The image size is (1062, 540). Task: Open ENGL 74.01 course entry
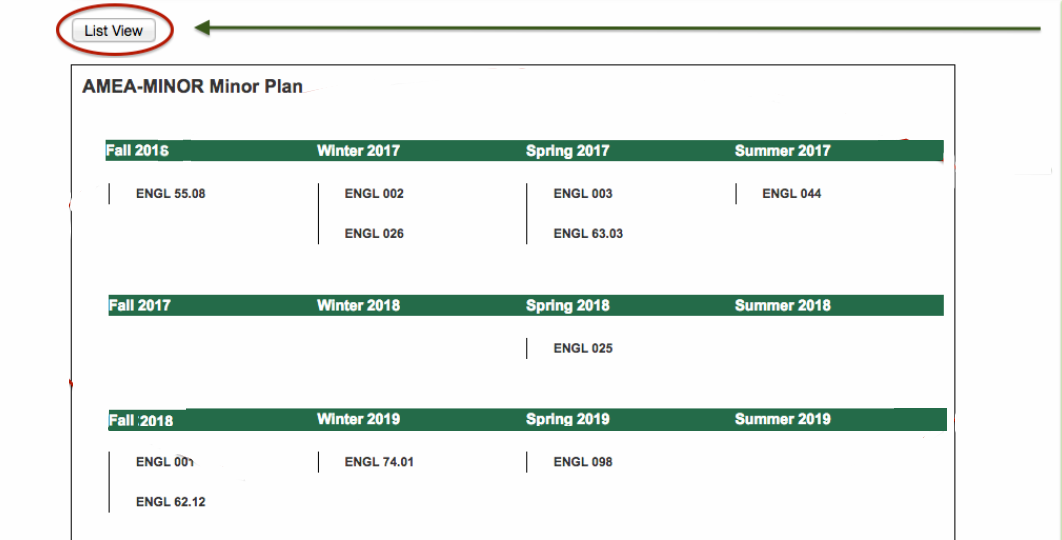(379, 462)
